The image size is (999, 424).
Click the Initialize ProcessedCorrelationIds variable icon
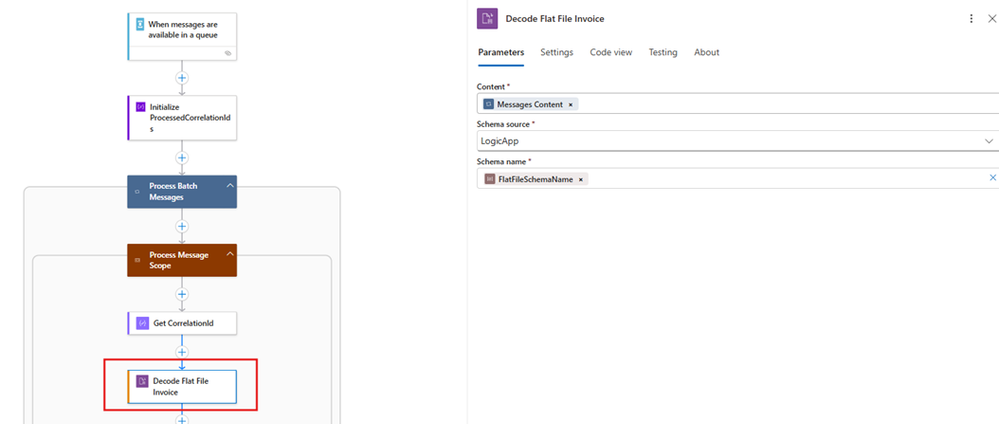click(140, 107)
